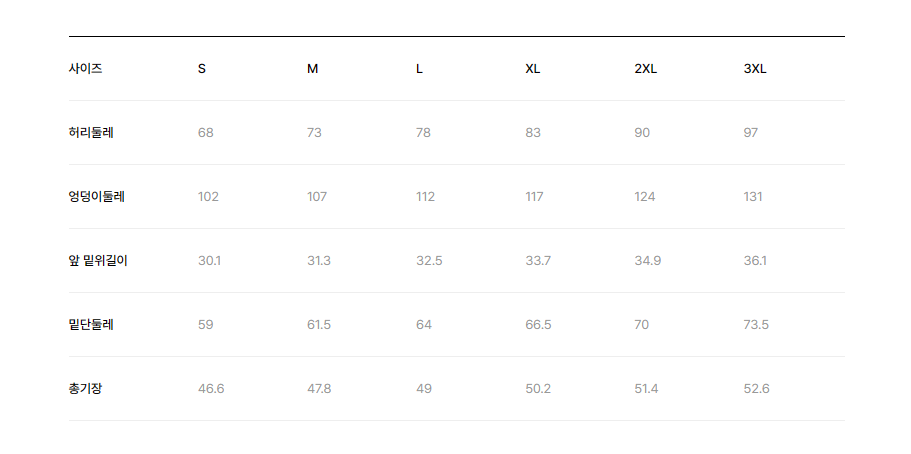The height and width of the screenshot is (454, 911).
Task: Click waist value 97 for 3XL
Action: click(x=751, y=133)
